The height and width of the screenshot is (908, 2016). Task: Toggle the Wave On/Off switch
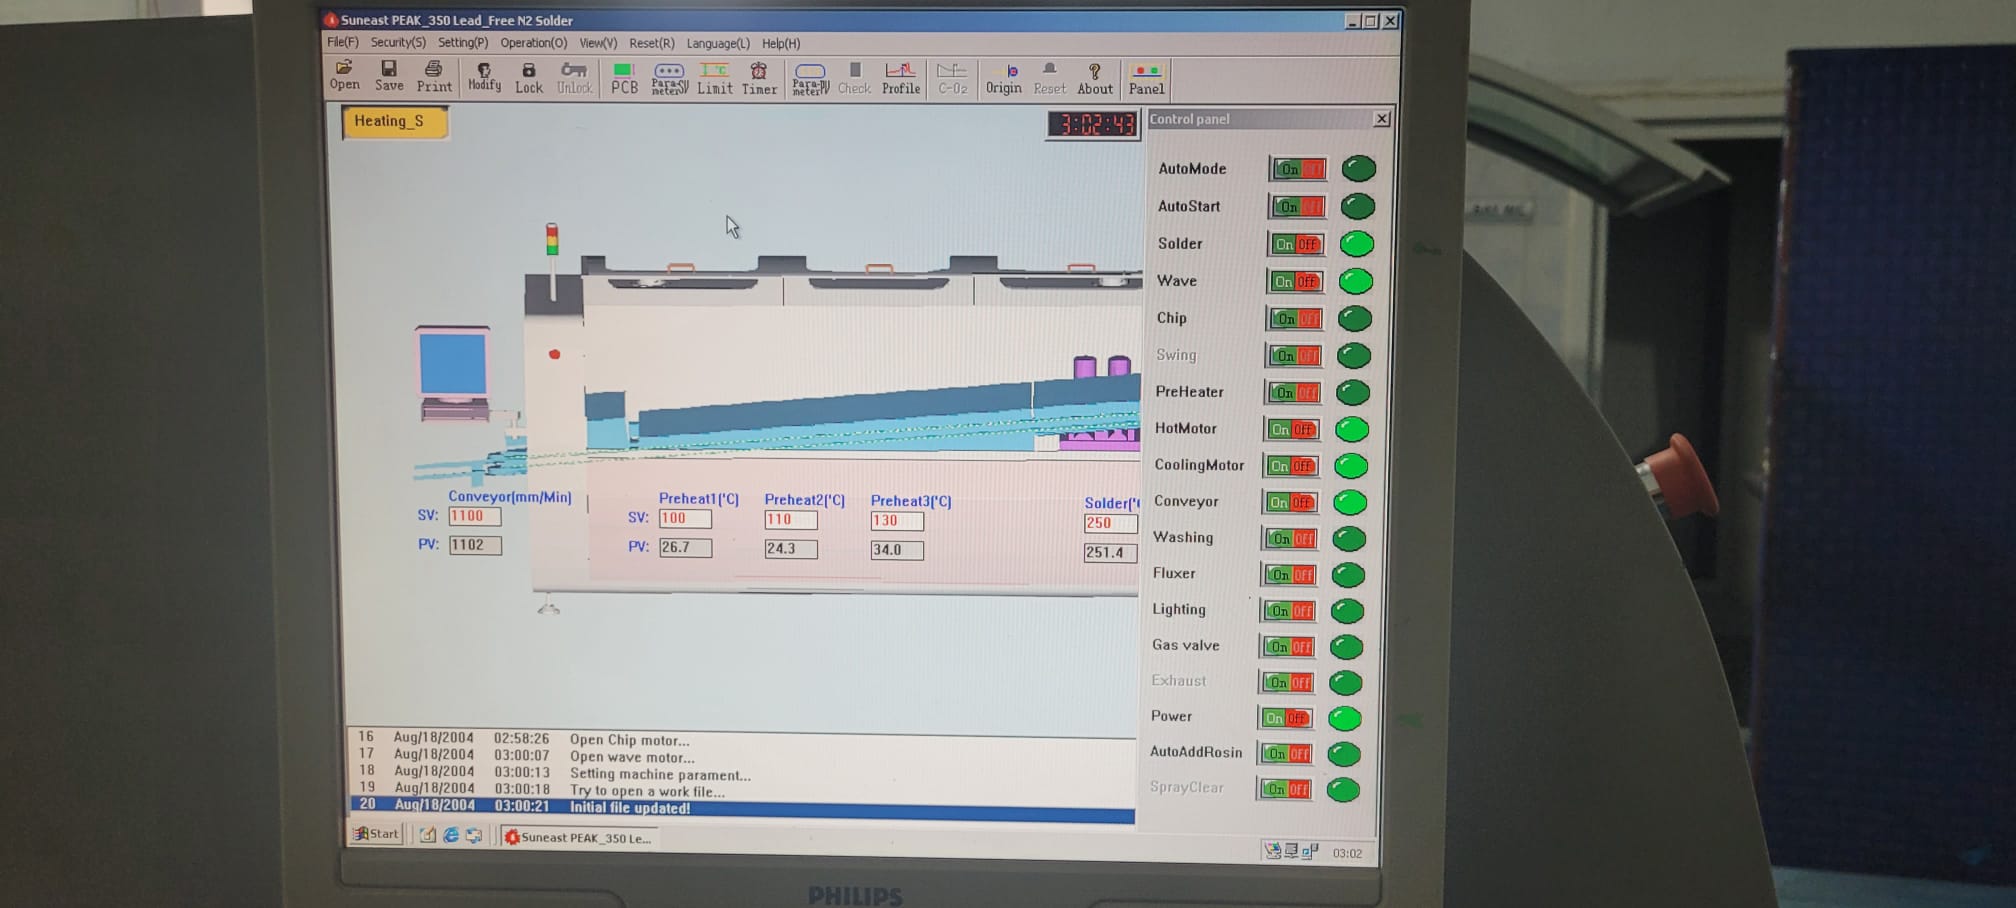pyautogui.click(x=1296, y=282)
